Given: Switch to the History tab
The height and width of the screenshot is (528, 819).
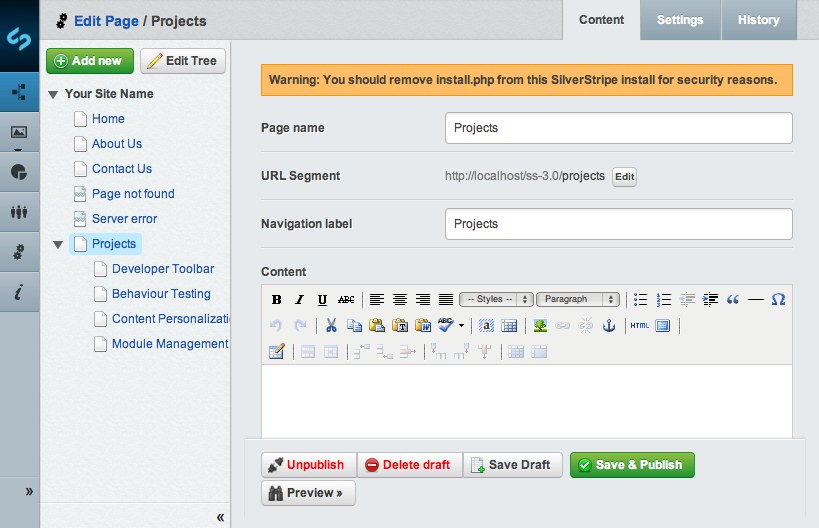Looking at the screenshot, I should coord(758,20).
